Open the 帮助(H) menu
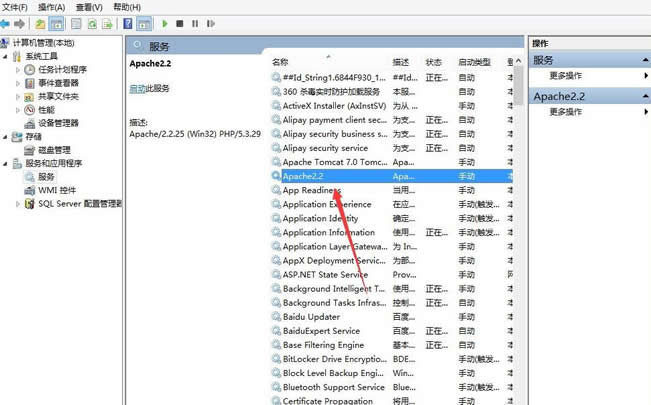The image size is (651, 405). pos(127,7)
